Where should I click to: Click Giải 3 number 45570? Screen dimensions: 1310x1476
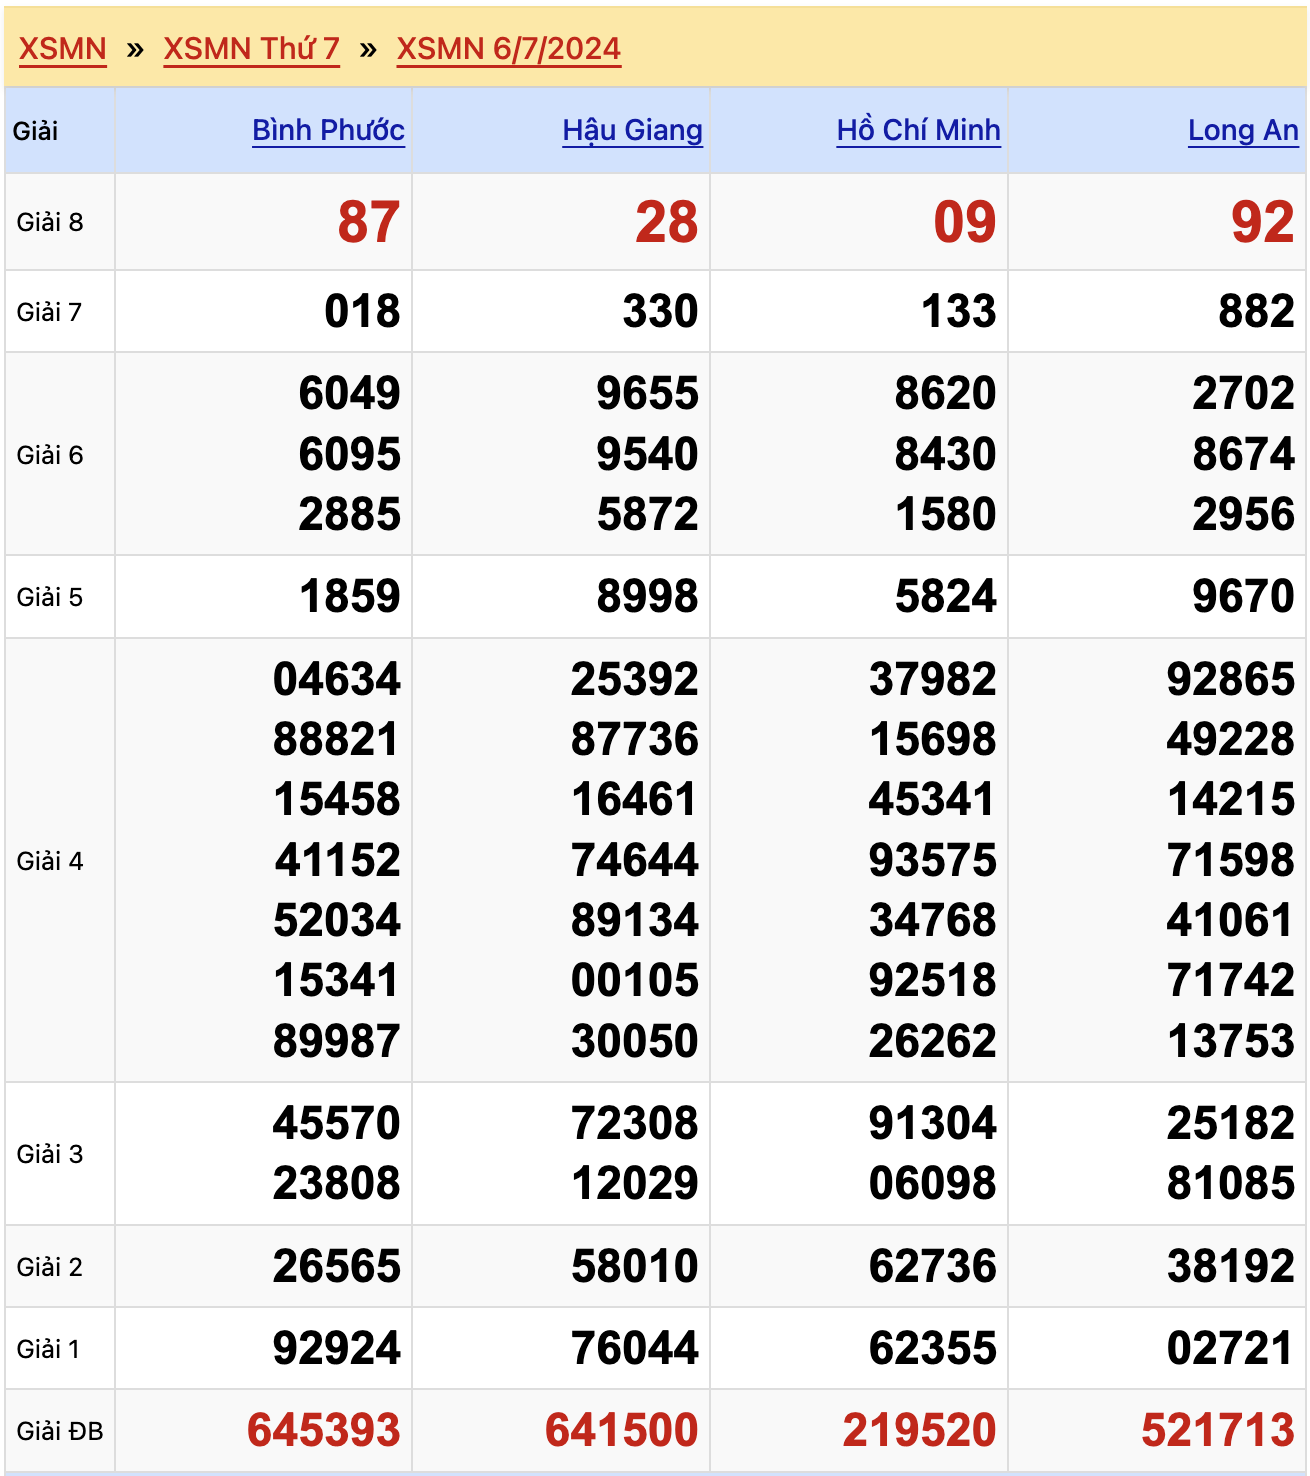[x=337, y=1123]
